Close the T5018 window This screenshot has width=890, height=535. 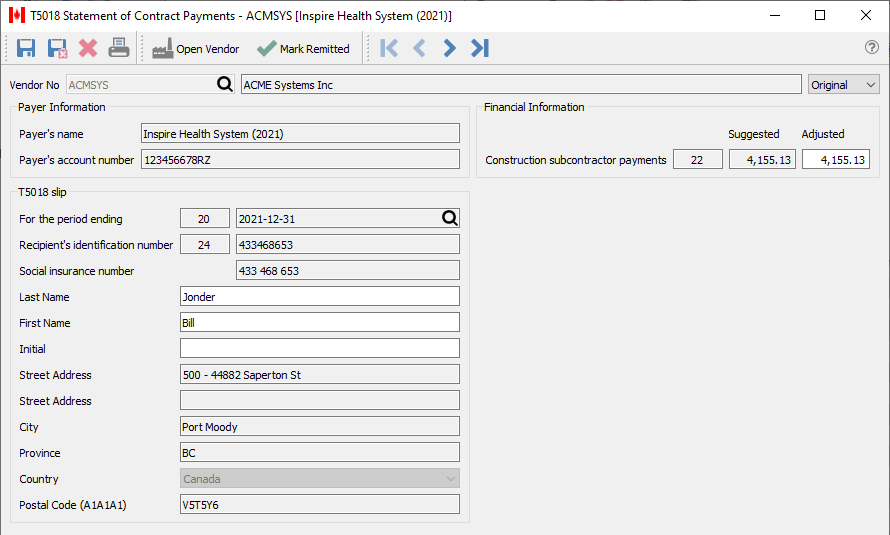(x=866, y=15)
